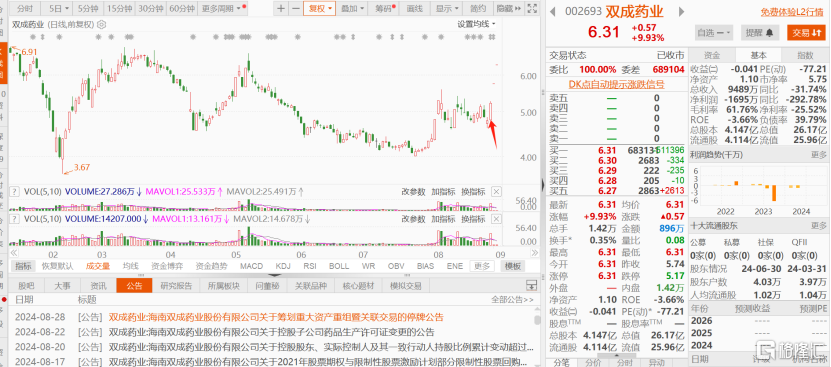Zoom in chart with plus icon

click(281, 8)
